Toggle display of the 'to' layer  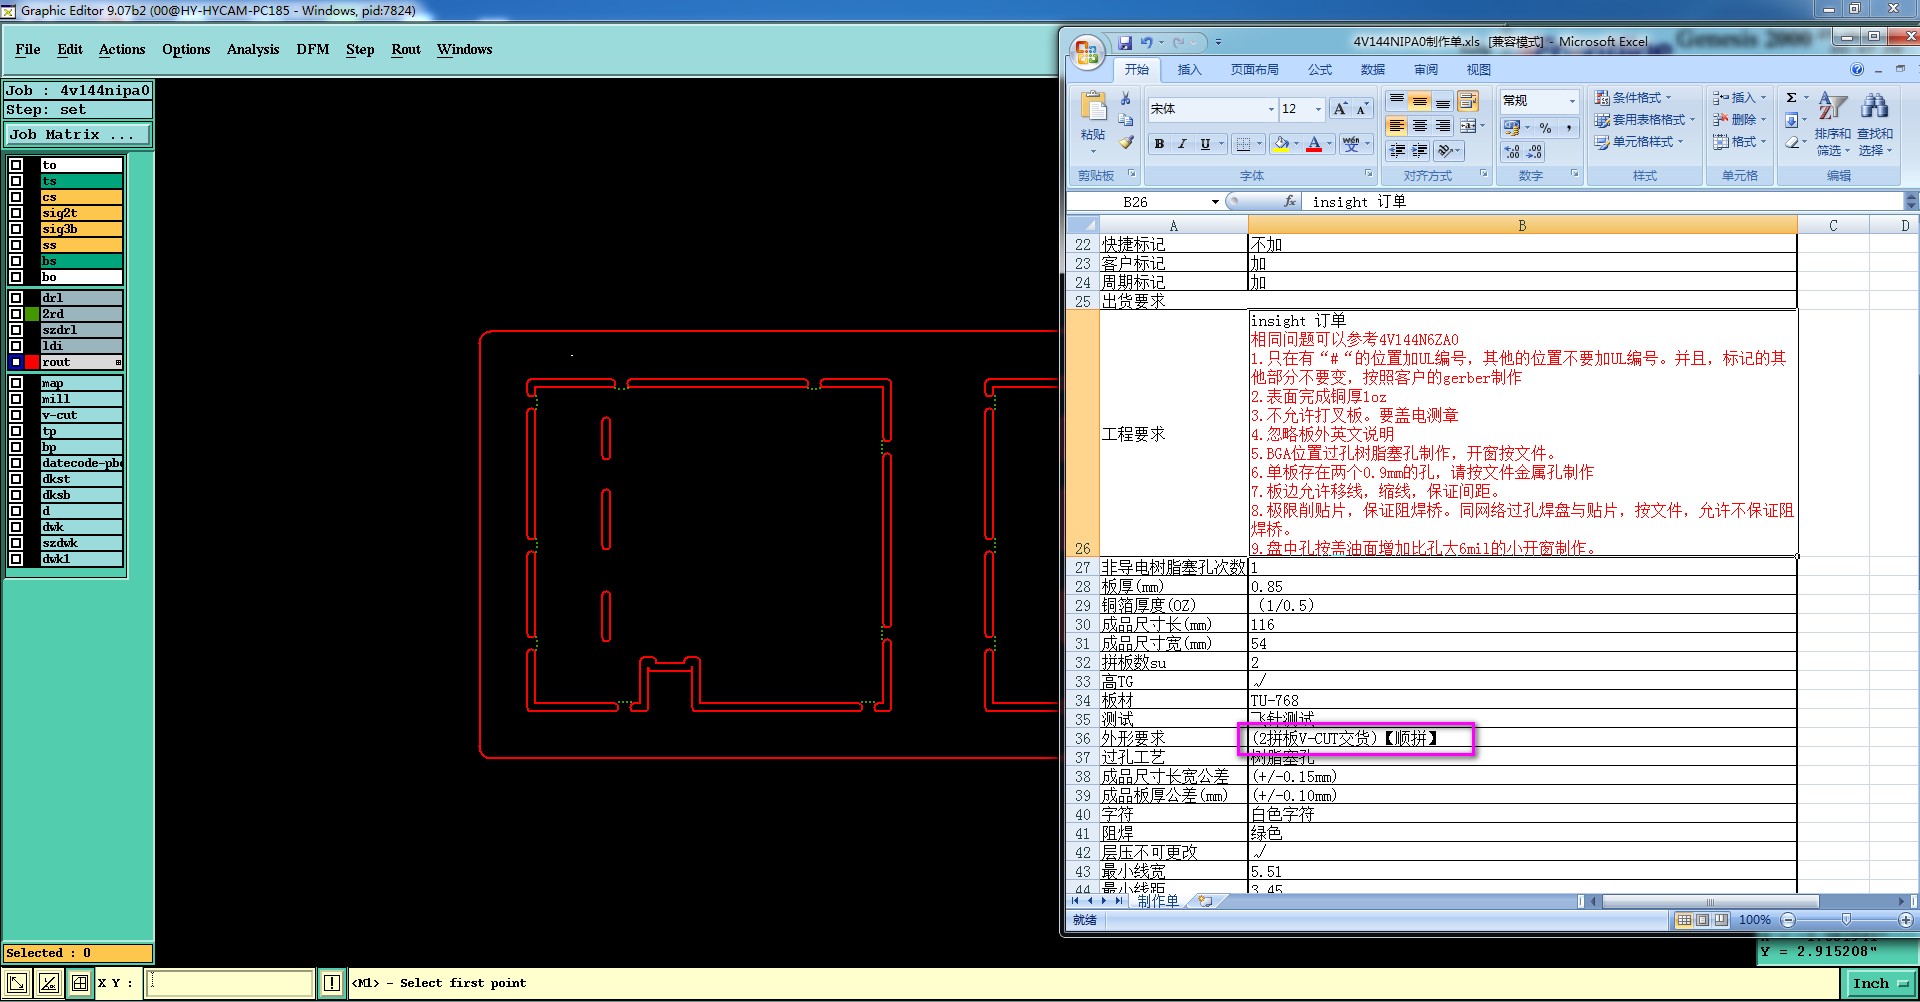pyautogui.click(x=16, y=165)
